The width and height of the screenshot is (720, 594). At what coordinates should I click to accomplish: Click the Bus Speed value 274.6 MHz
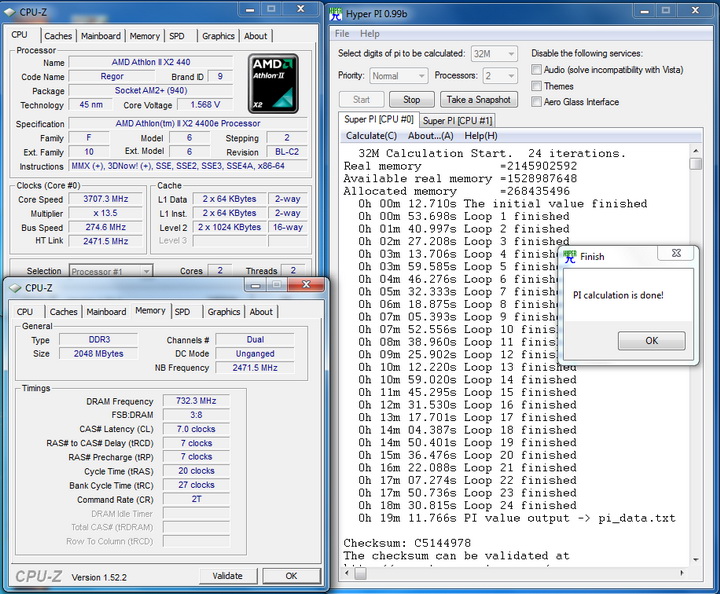105,227
